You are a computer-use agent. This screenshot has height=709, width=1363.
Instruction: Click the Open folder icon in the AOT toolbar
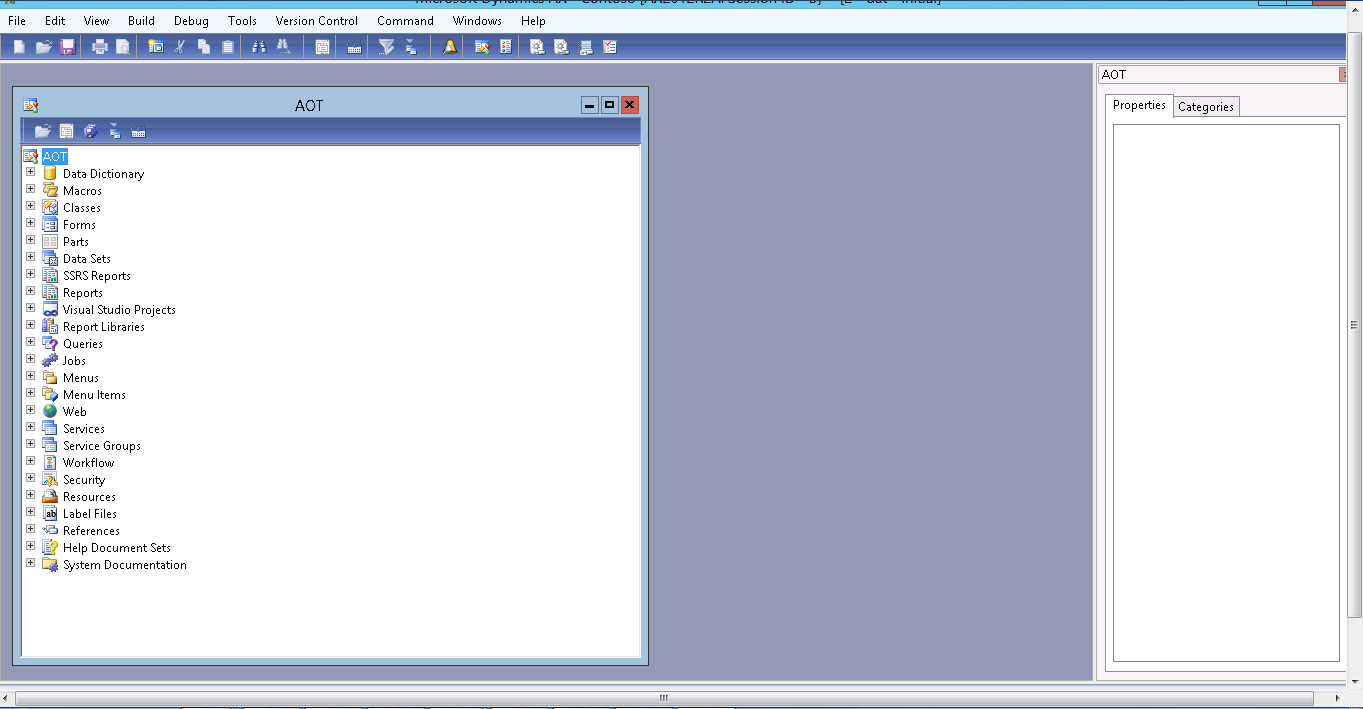pos(42,130)
